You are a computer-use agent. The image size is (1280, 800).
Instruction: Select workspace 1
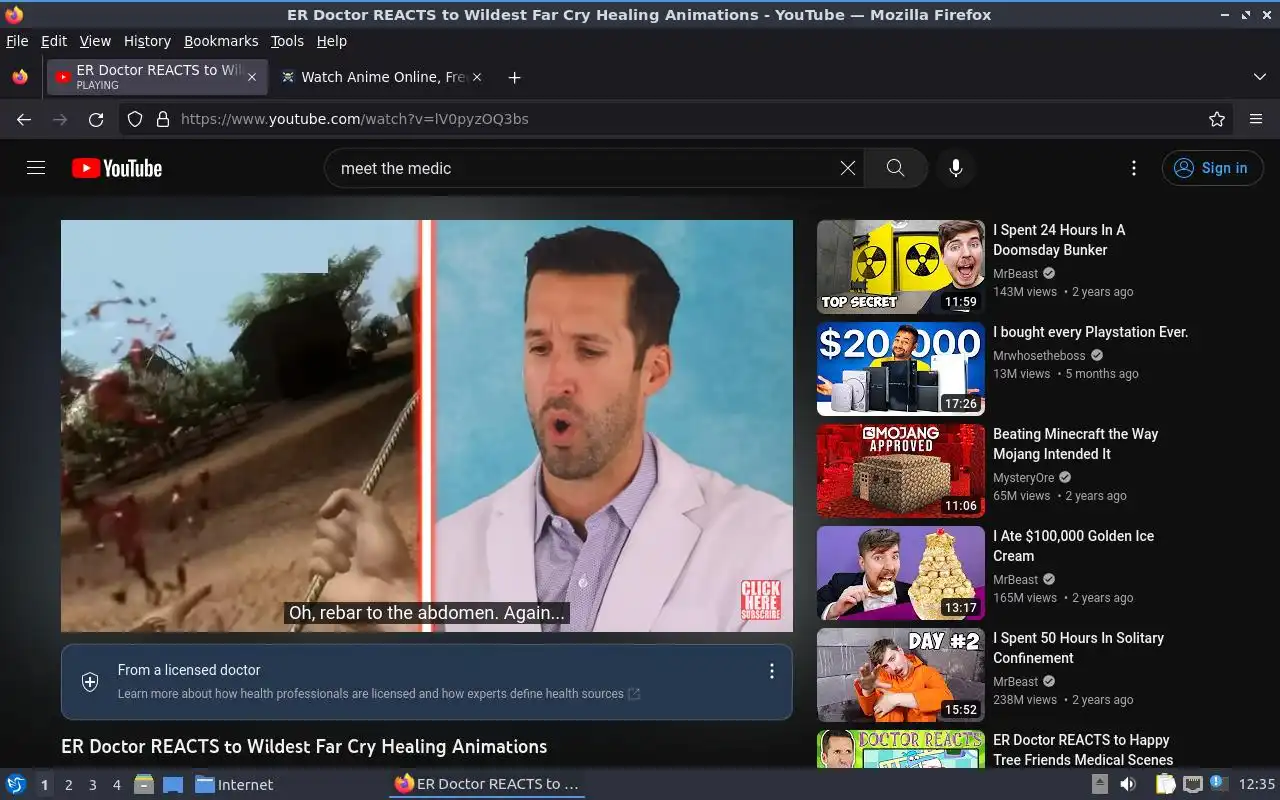[44, 785]
